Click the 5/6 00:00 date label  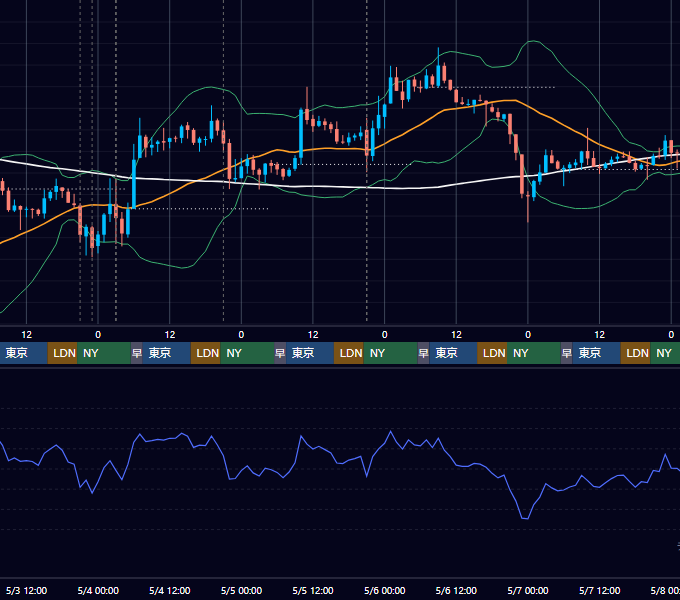tap(385, 590)
